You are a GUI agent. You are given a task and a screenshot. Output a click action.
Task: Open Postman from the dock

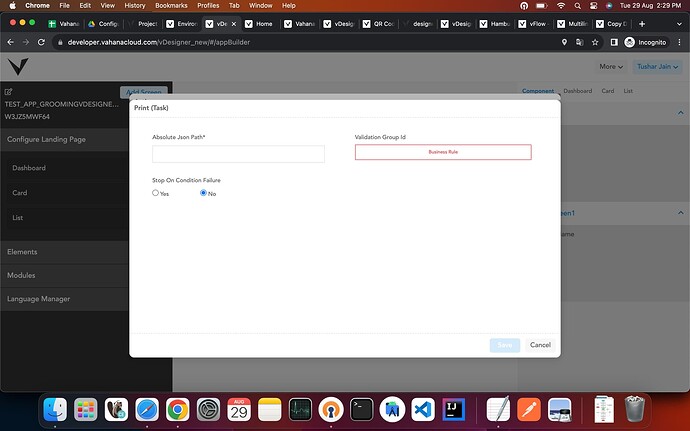click(529, 410)
